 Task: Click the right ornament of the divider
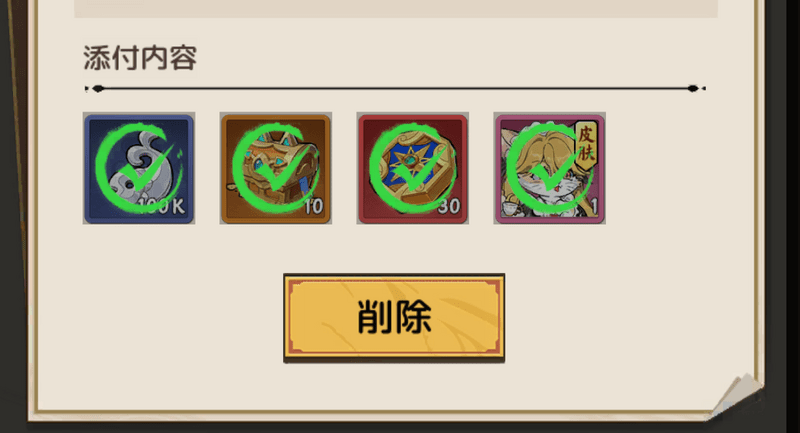[695, 89]
